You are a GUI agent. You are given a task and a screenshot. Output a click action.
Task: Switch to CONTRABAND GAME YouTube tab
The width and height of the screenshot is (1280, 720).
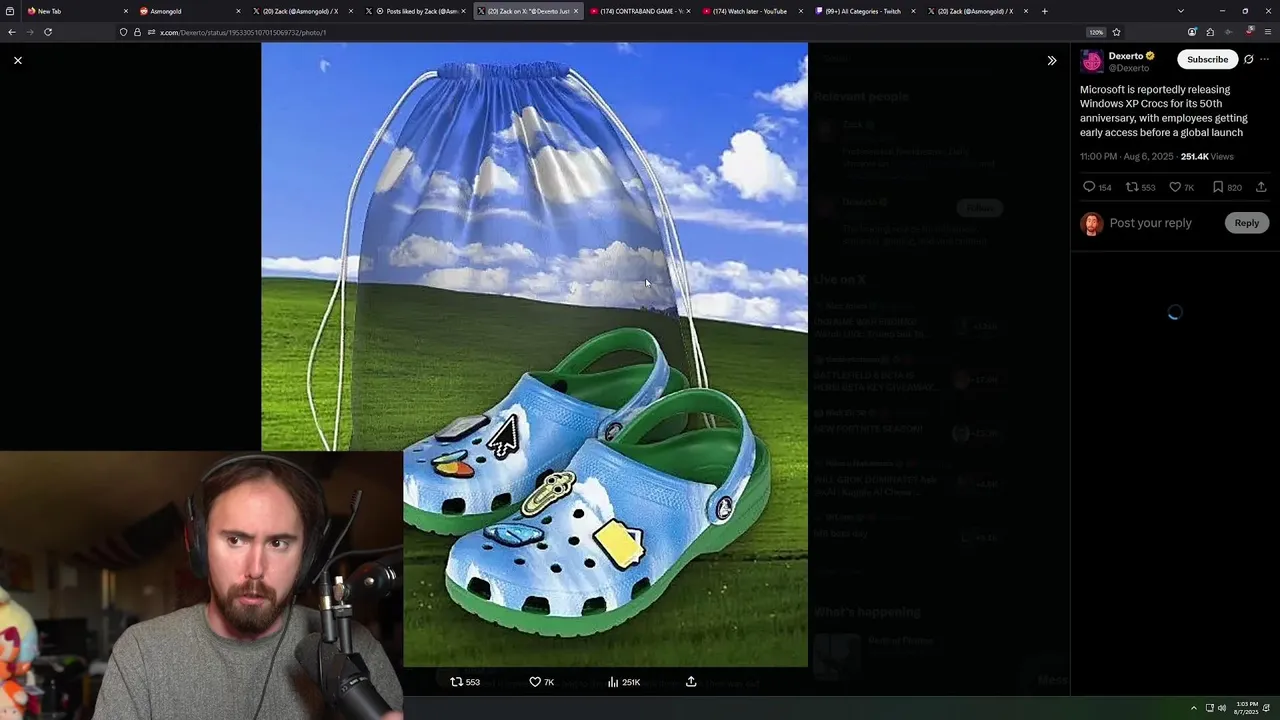pyautogui.click(x=638, y=11)
